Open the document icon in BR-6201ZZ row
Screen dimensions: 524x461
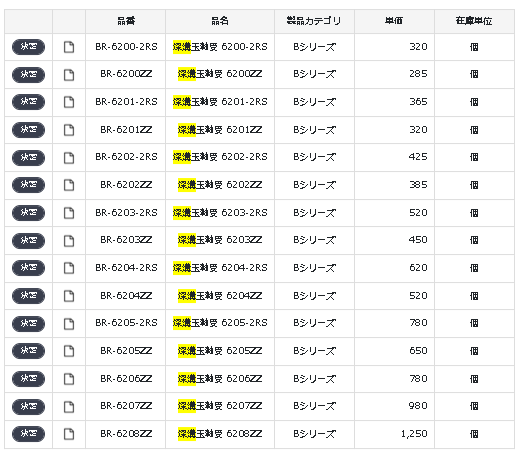pyautogui.click(x=69, y=130)
